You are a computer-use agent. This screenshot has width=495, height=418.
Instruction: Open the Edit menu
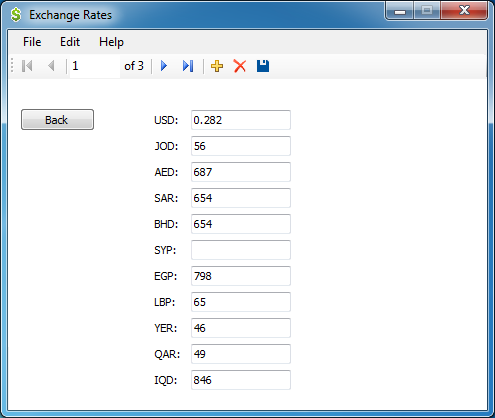(x=70, y=42)
